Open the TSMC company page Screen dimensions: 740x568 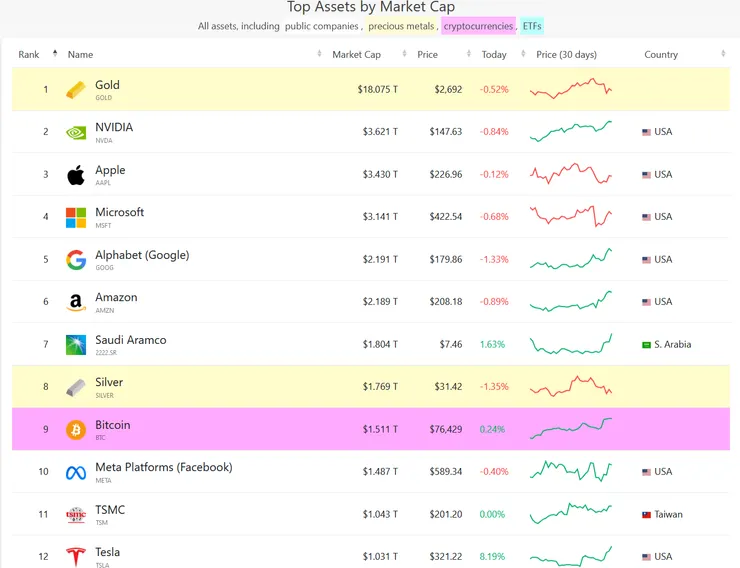(110, 510)
